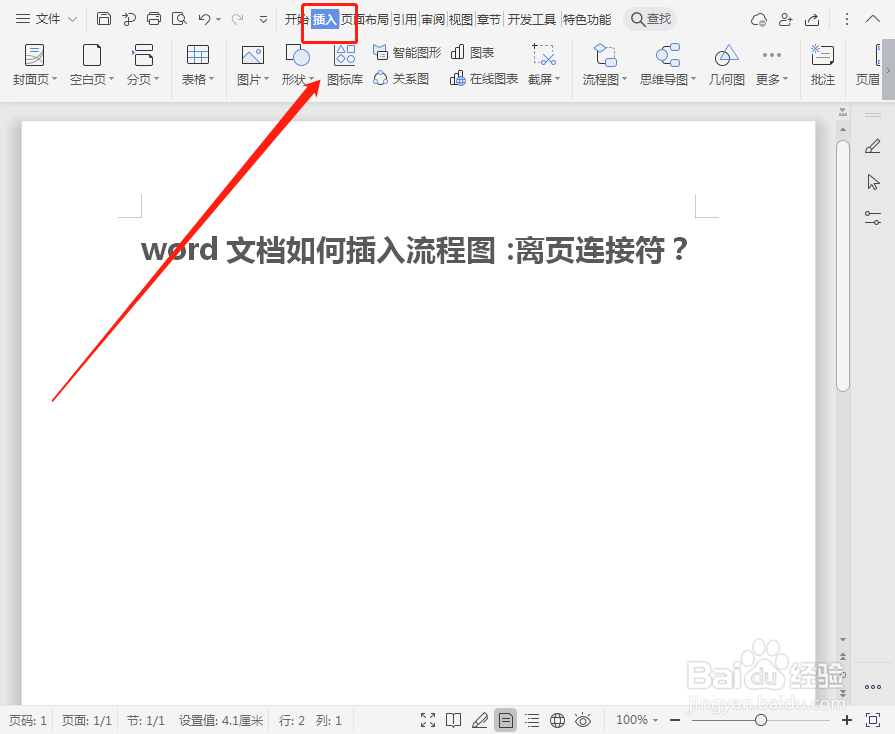Open the 章节 tab
Viewport: 895px width, 734px height.
pos(489,19)
